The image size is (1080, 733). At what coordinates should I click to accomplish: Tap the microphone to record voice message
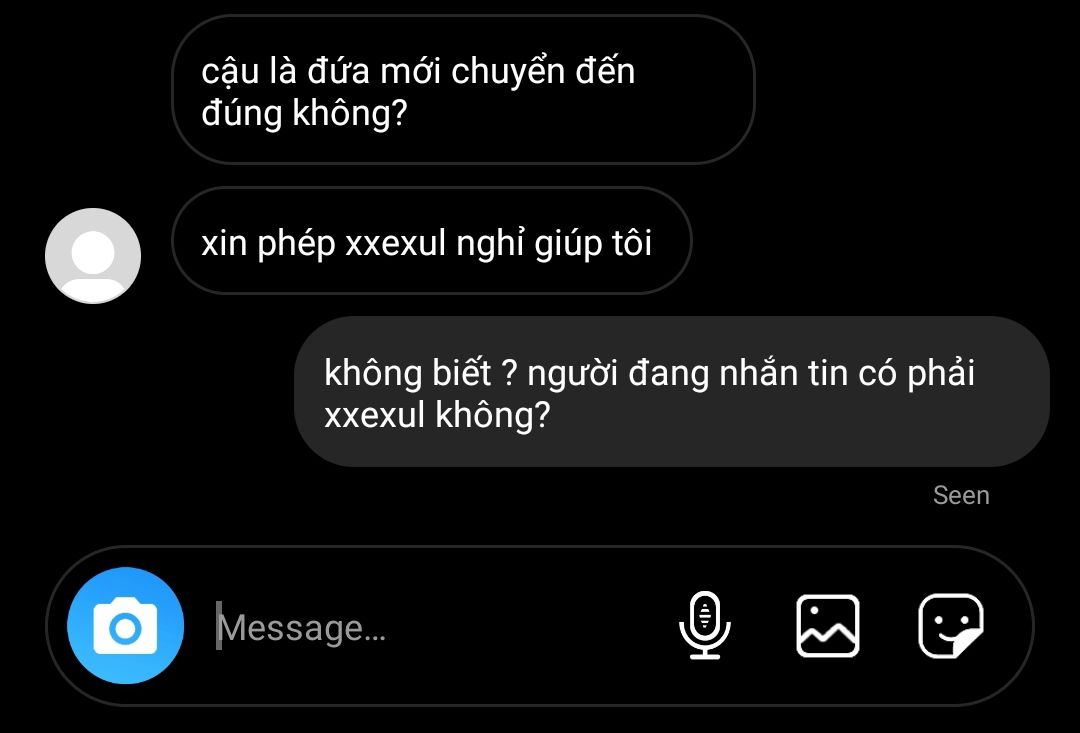[x=705, y=626]
